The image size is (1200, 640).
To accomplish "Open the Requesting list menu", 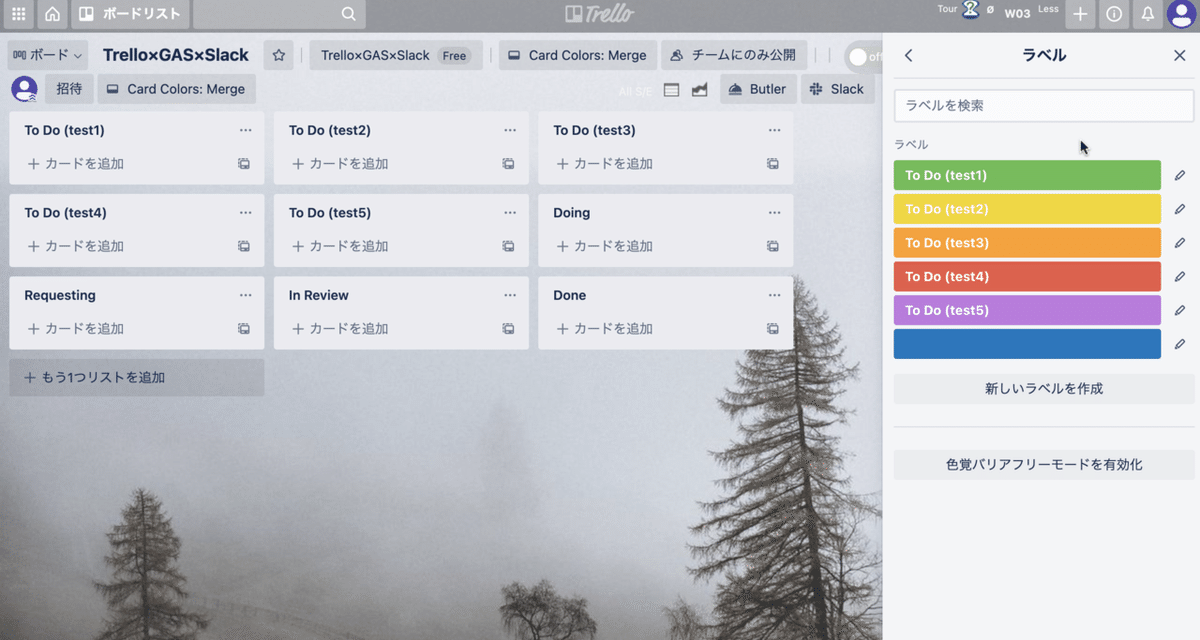I will coord(246,295).
